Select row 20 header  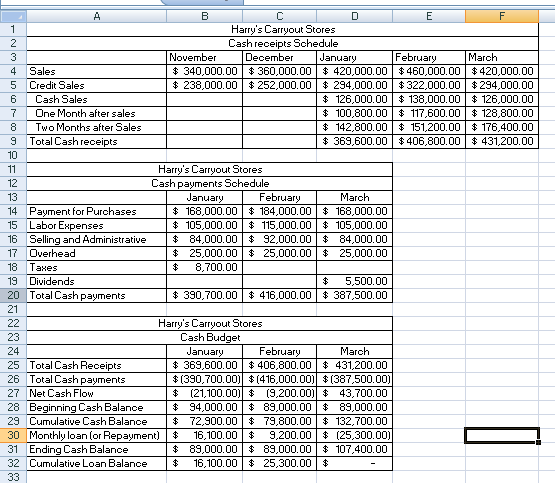point(13,295)
